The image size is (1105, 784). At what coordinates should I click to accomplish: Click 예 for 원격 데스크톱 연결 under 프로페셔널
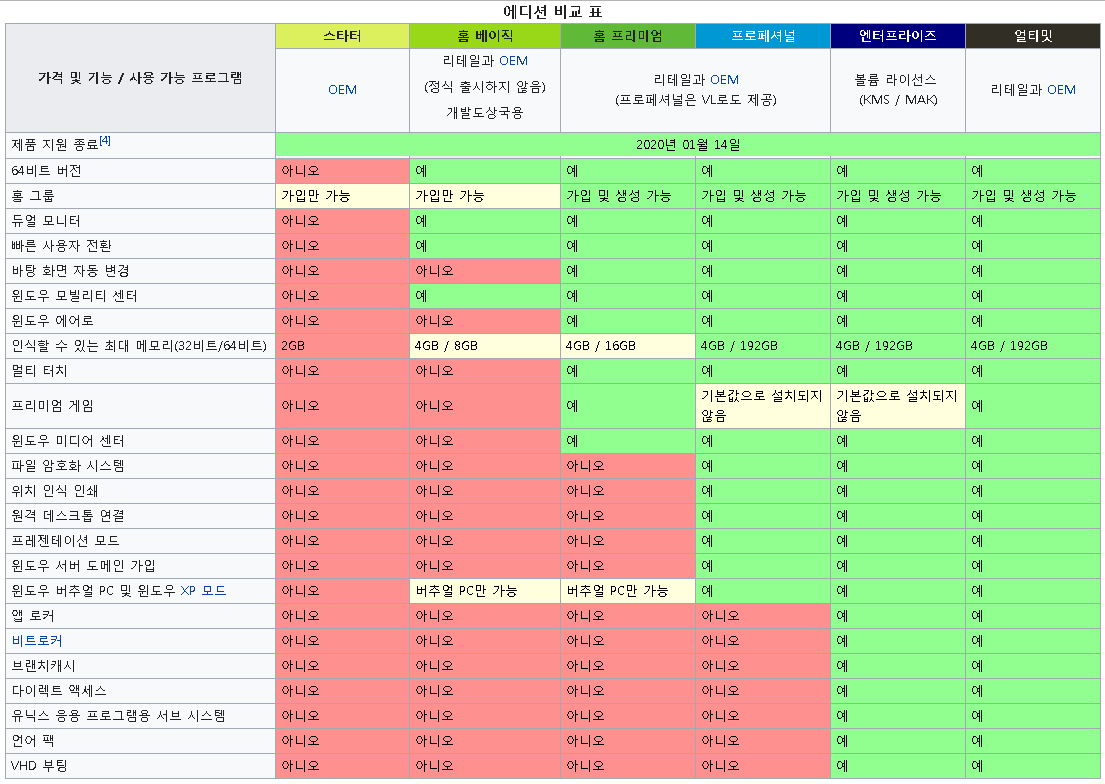[763, 516]
